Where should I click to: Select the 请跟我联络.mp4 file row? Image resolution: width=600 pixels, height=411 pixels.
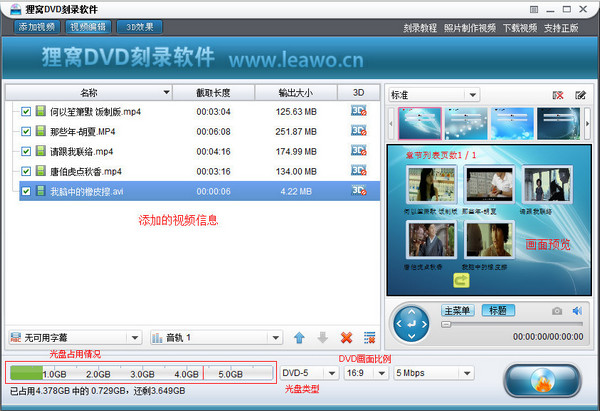pyautogui.click(x=199, y=151)
